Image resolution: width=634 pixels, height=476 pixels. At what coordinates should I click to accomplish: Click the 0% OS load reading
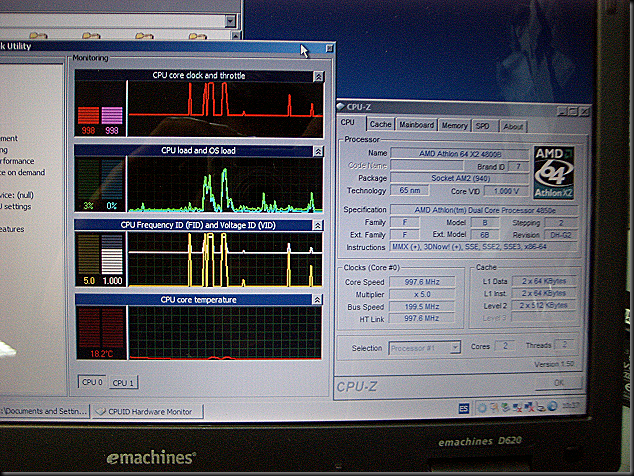coord(112,206)
